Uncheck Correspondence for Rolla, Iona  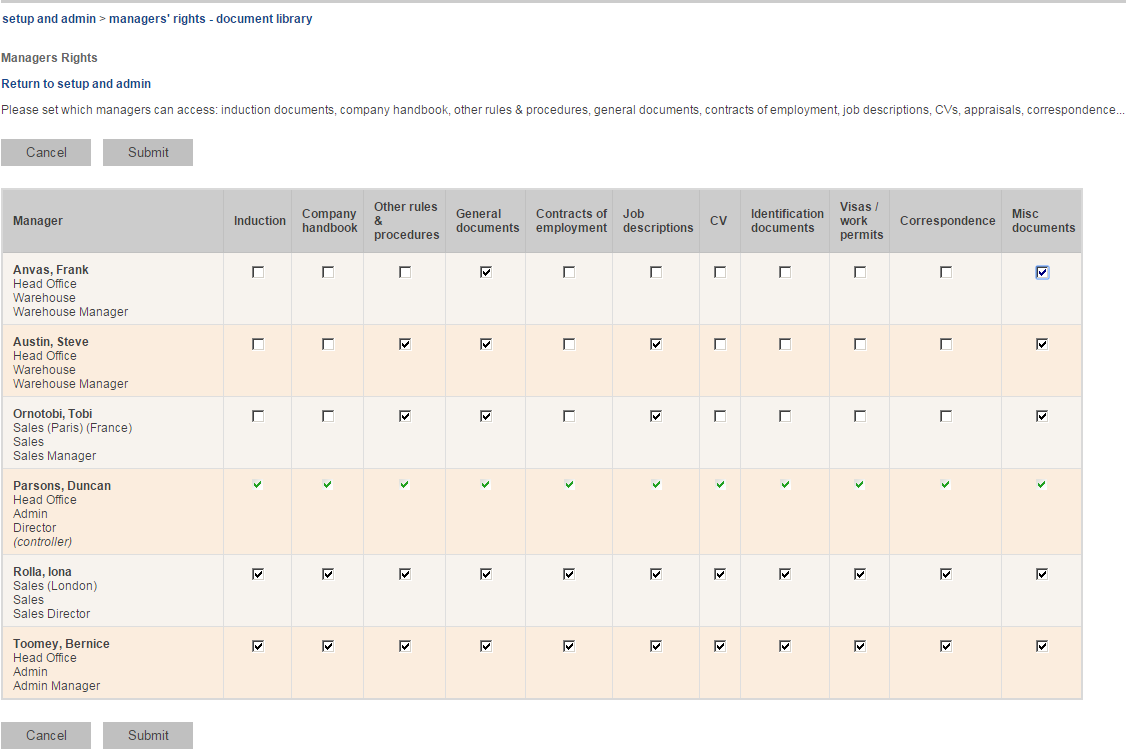point(946,574)
